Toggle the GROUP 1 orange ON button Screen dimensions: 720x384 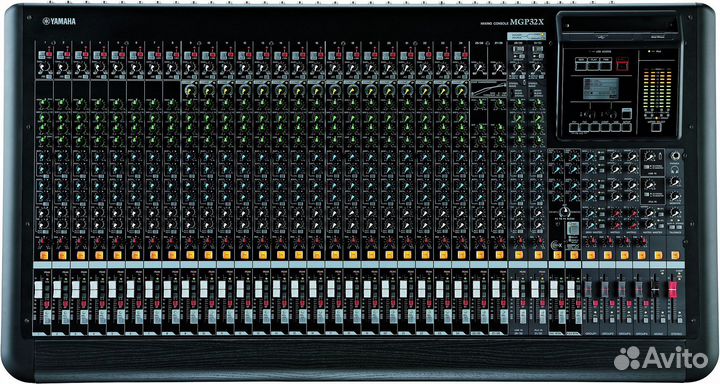(x=591, y=255)
